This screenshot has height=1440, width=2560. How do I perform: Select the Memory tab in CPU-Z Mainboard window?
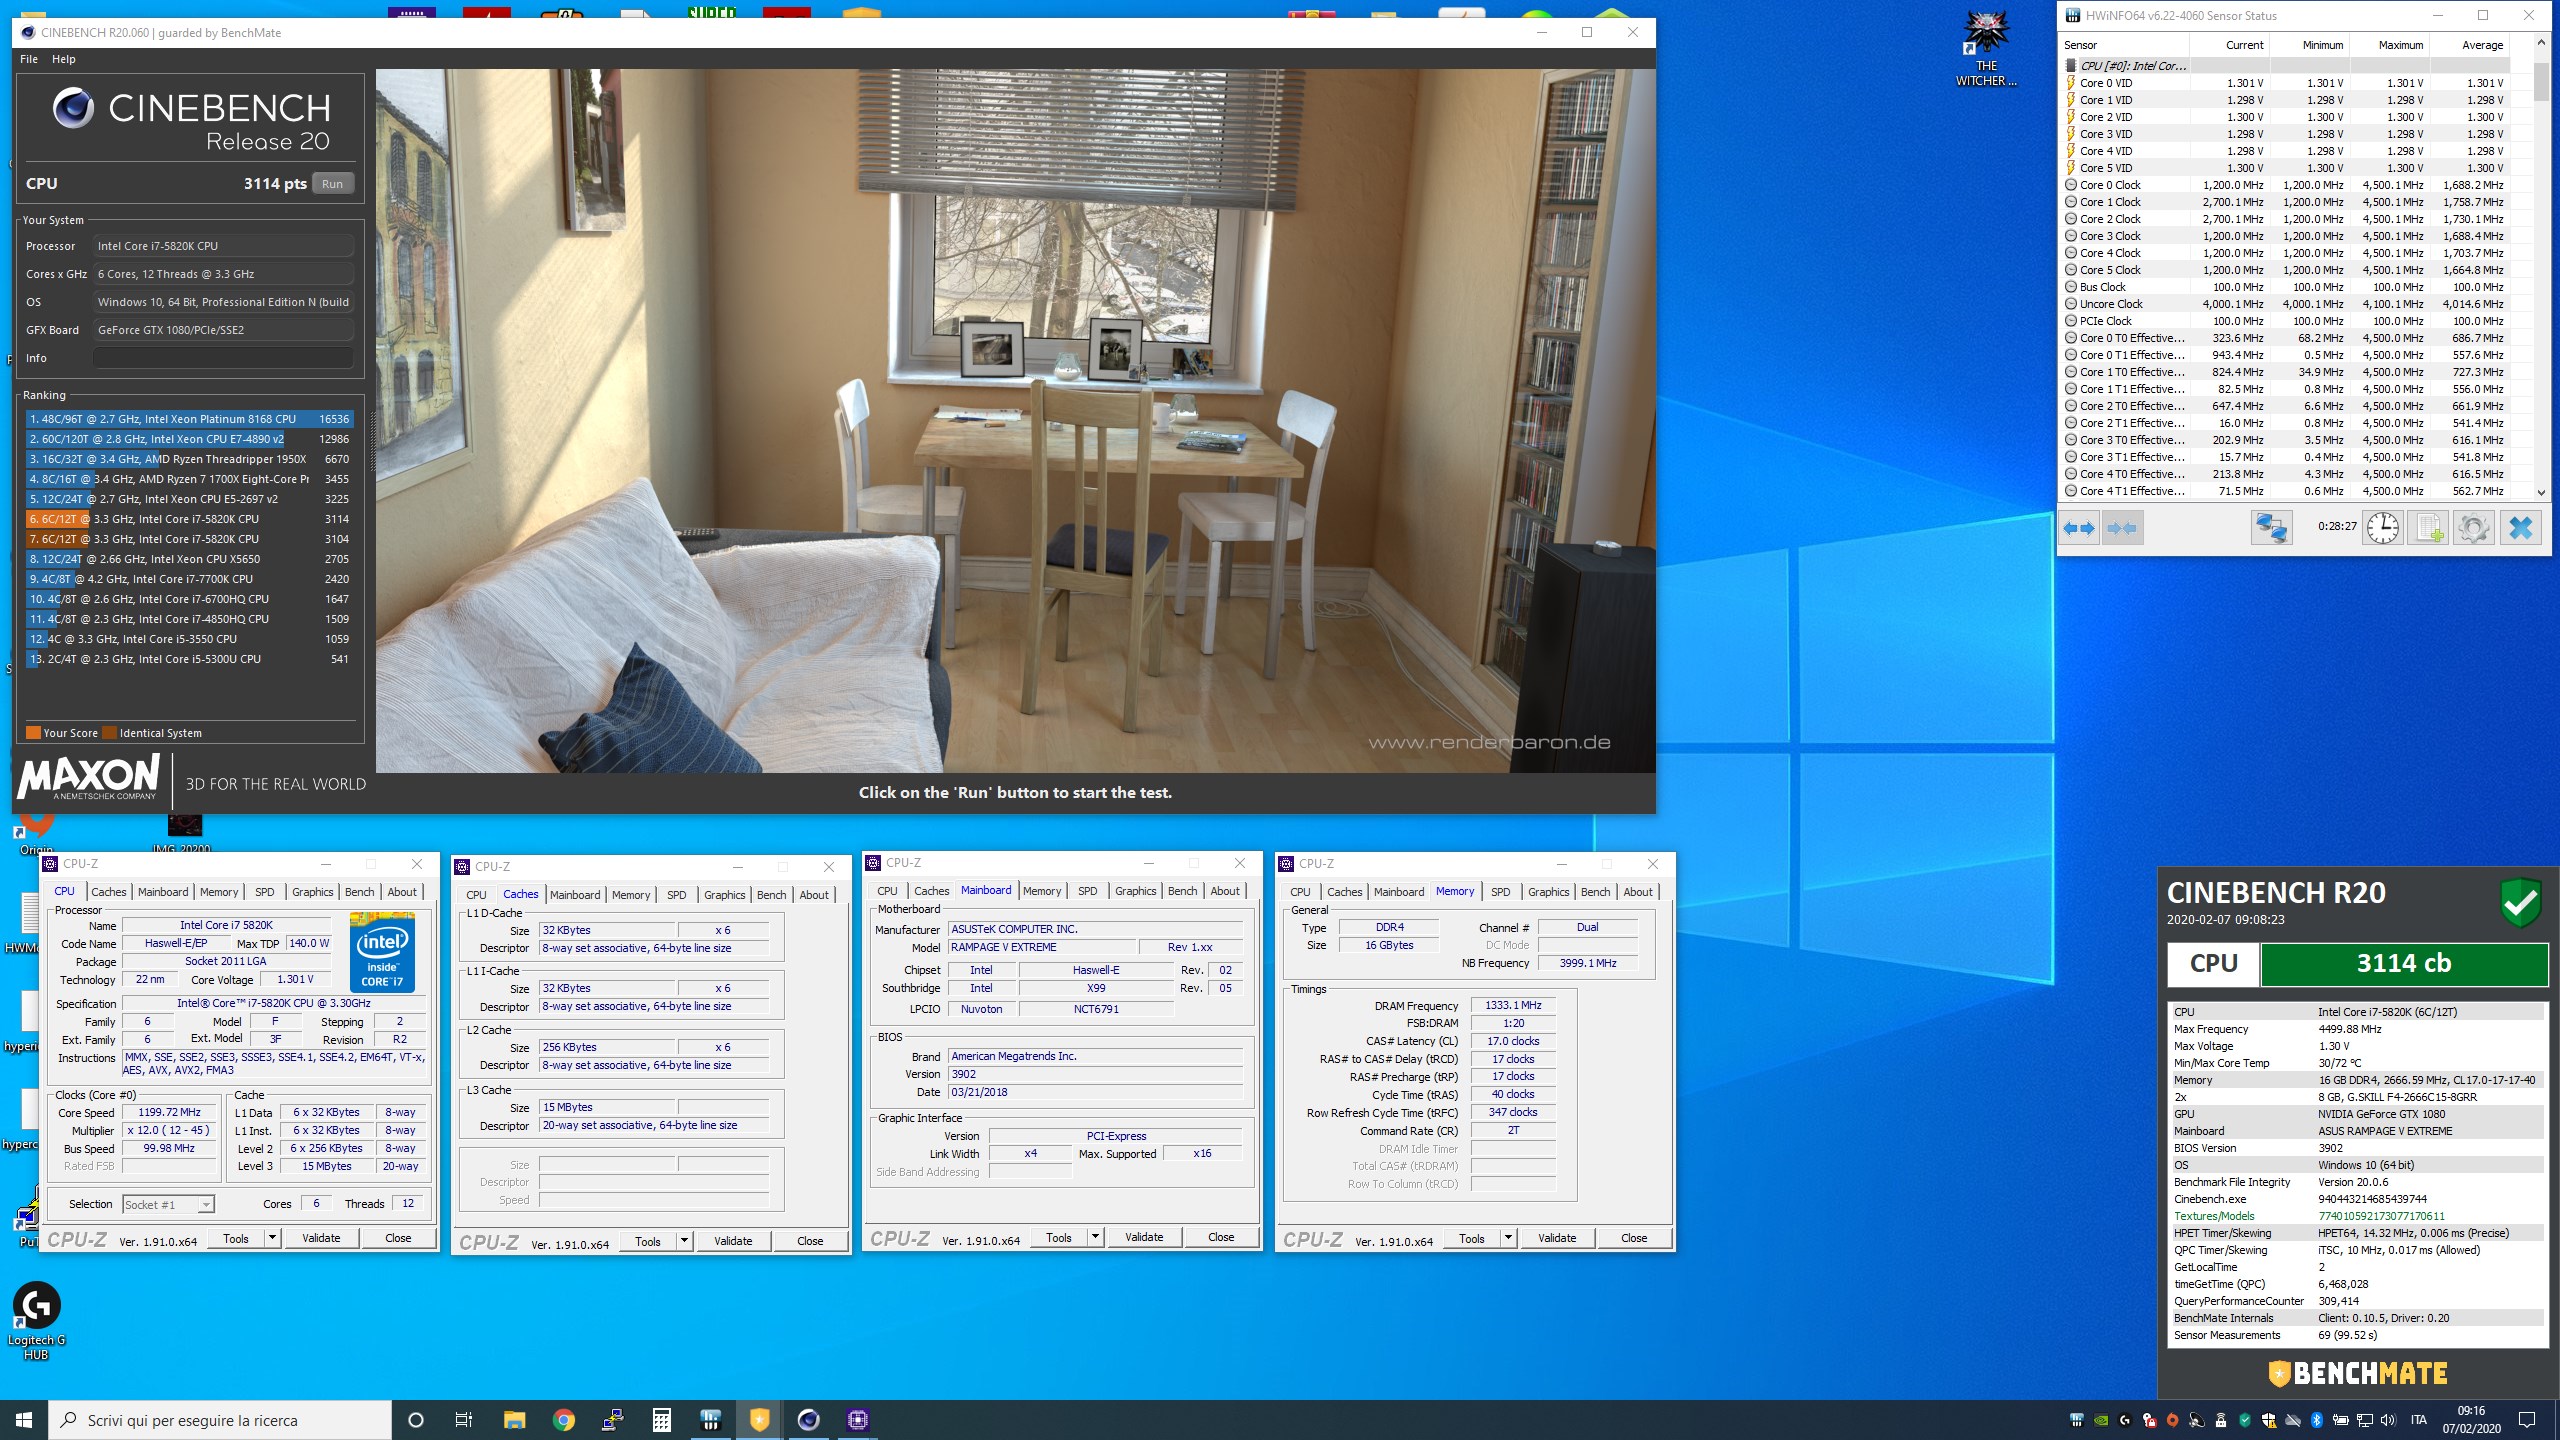point(1042,891)
